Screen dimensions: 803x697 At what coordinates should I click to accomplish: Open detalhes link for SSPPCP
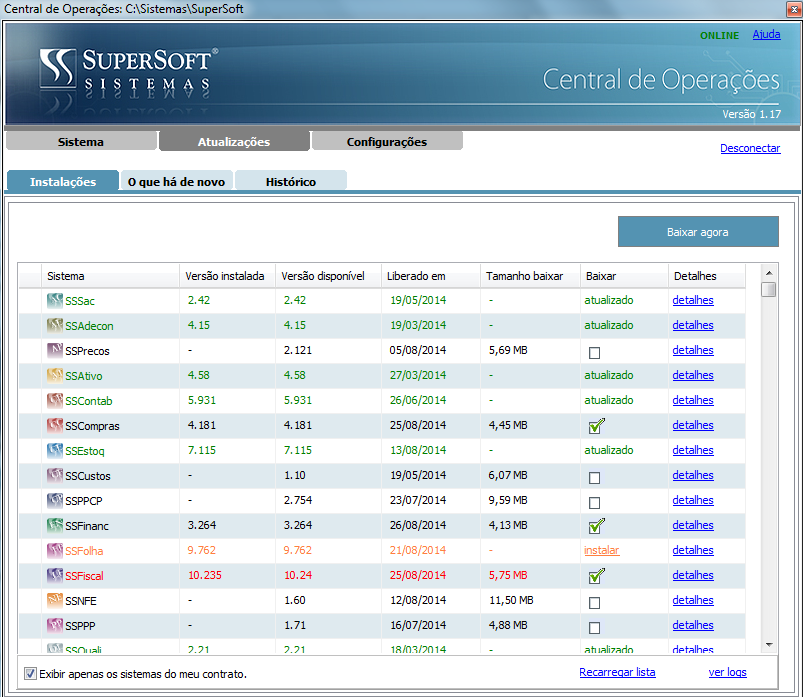click(692, 500)
